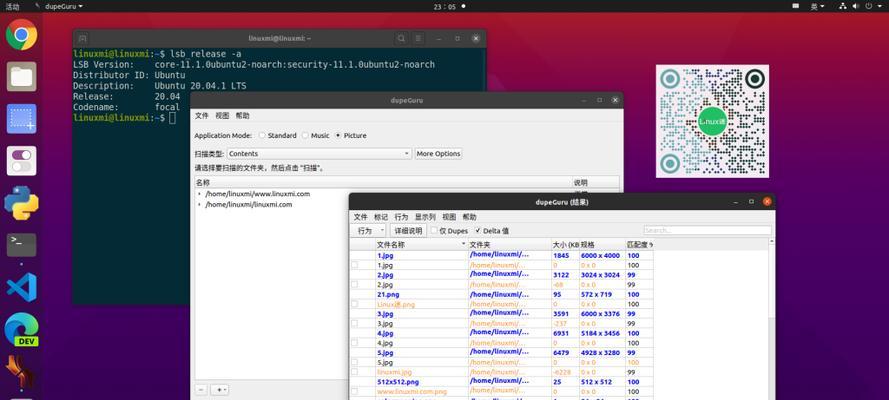The image size is (889, 400).
Task: Click the 3024 x 3024 dimension cell
Action: click(600, 275)
